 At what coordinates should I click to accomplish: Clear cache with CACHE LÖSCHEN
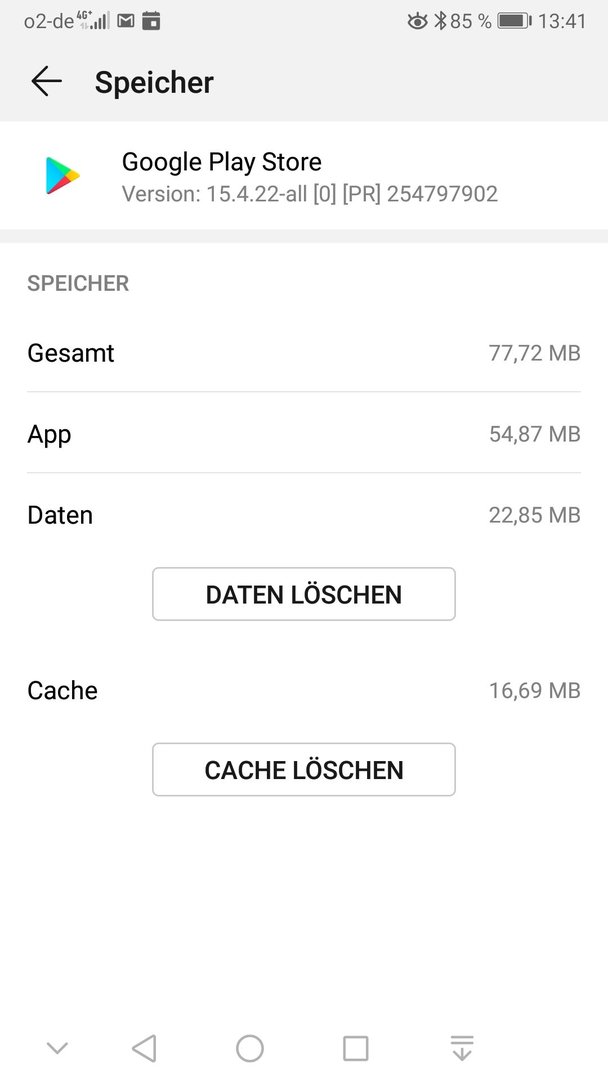click(304, 769)
